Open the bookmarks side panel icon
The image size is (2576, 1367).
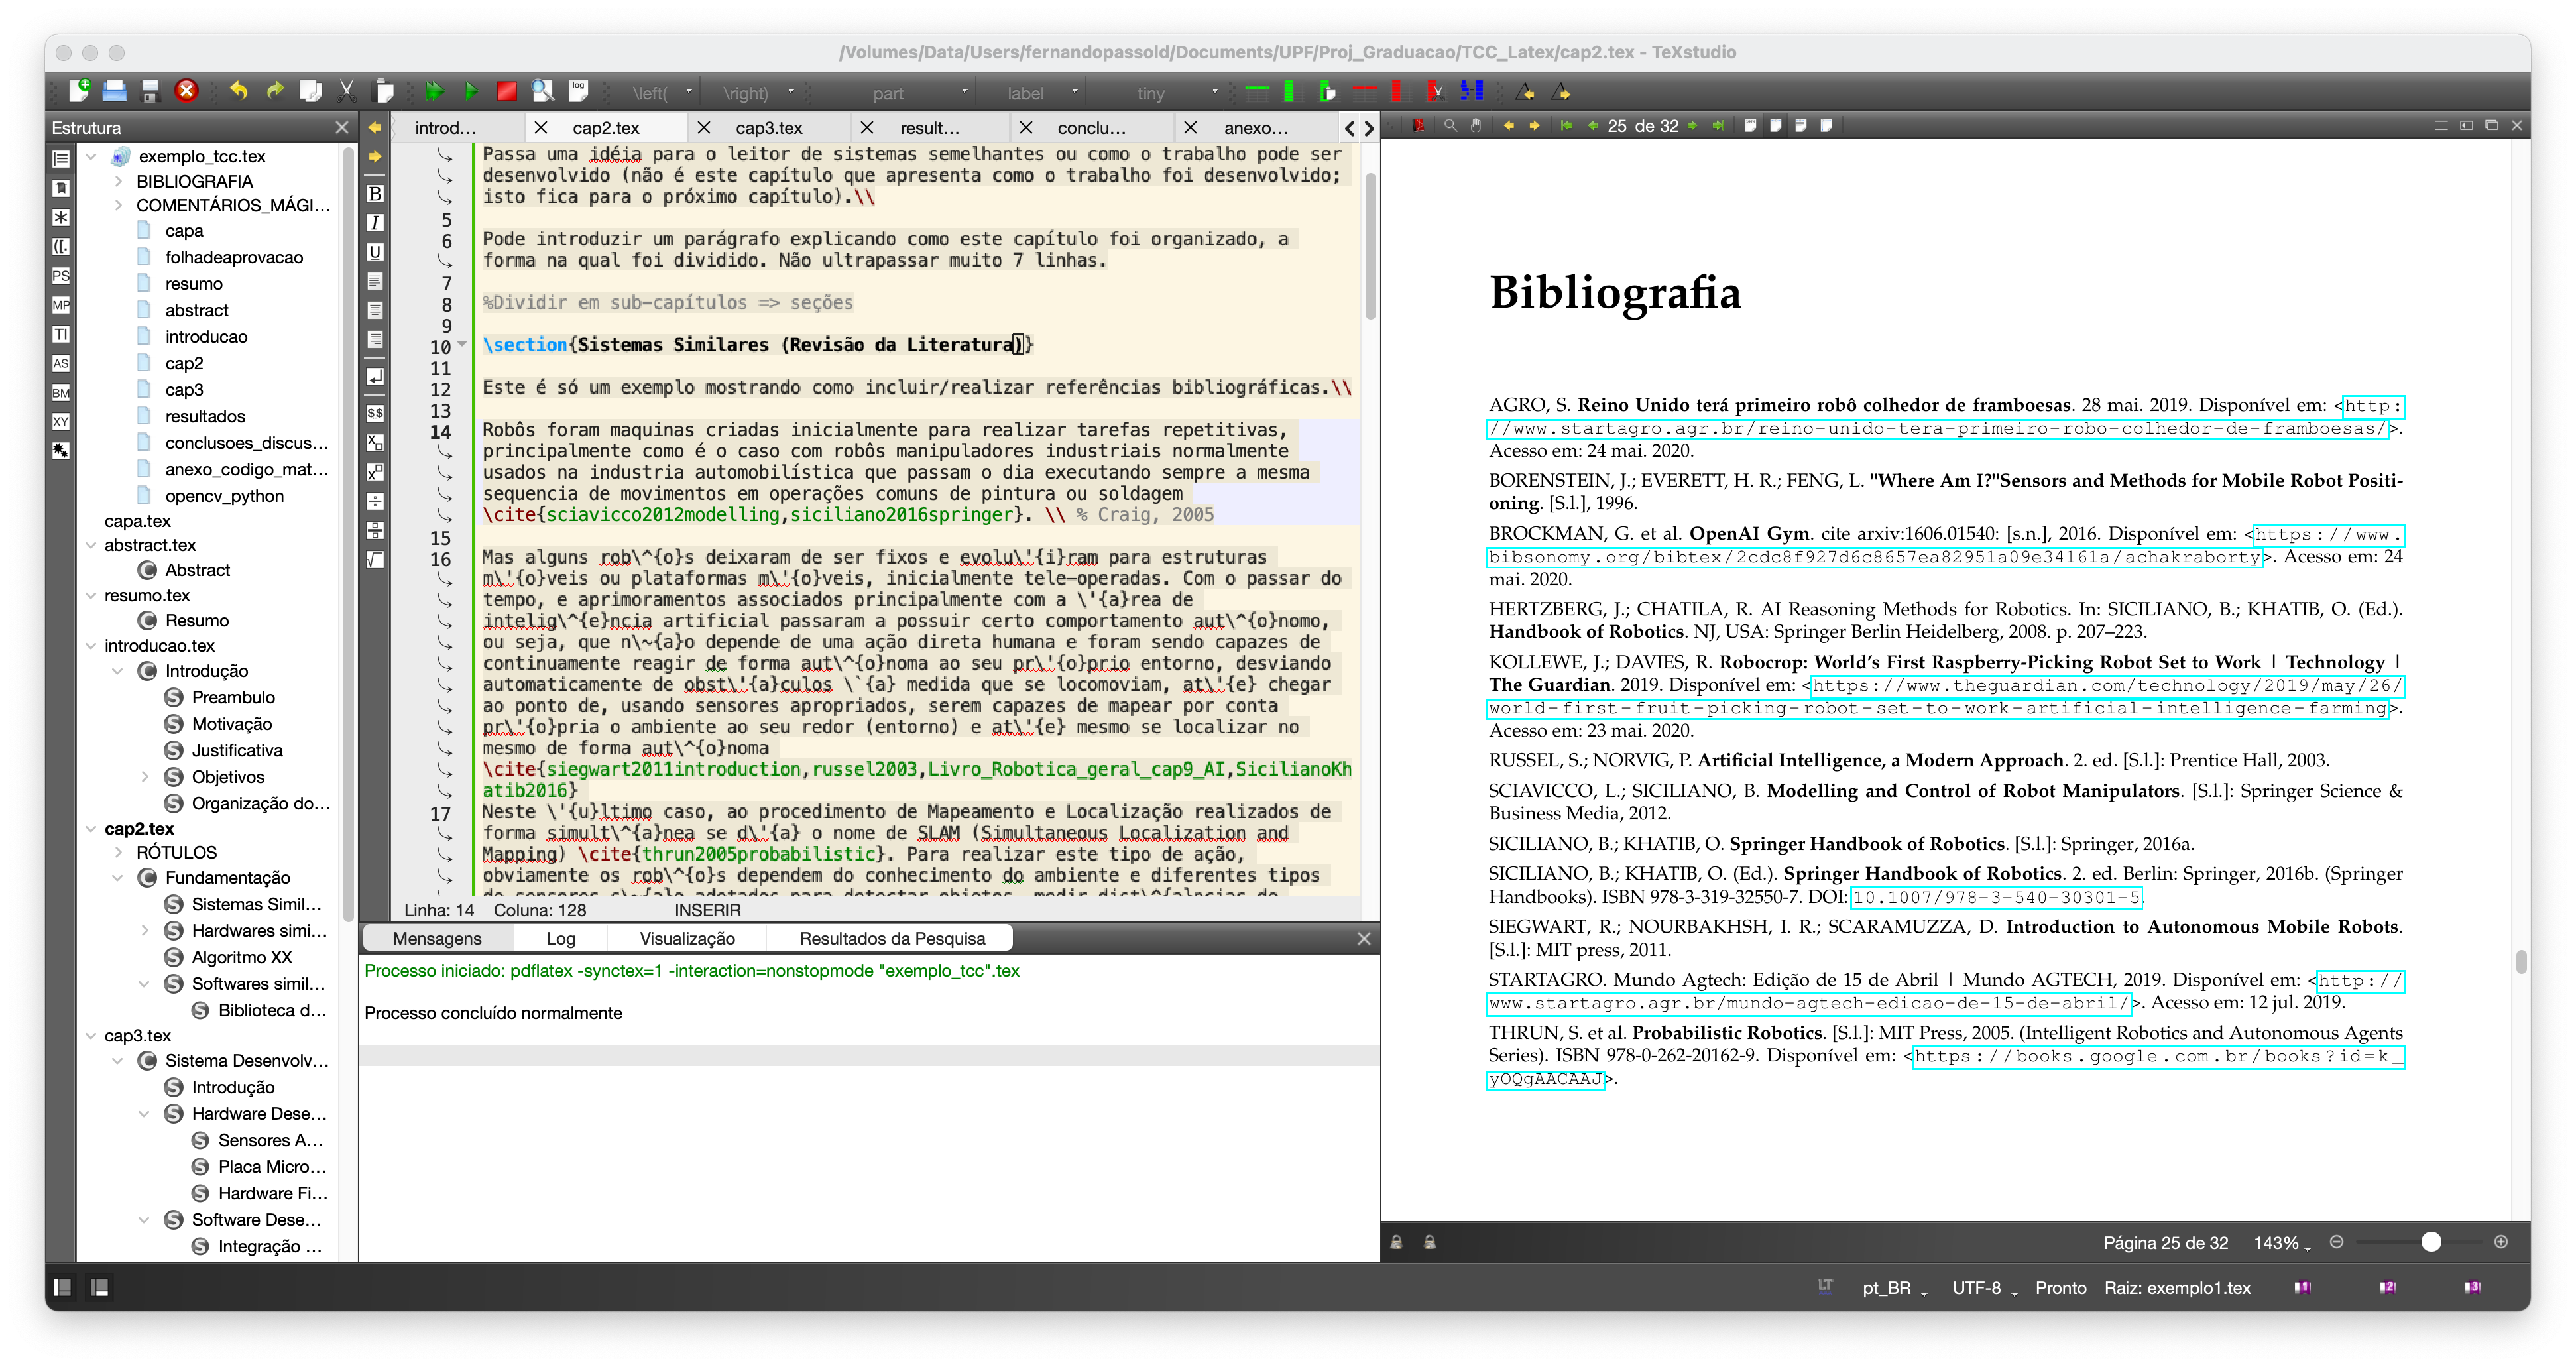[x=61, y=188]
